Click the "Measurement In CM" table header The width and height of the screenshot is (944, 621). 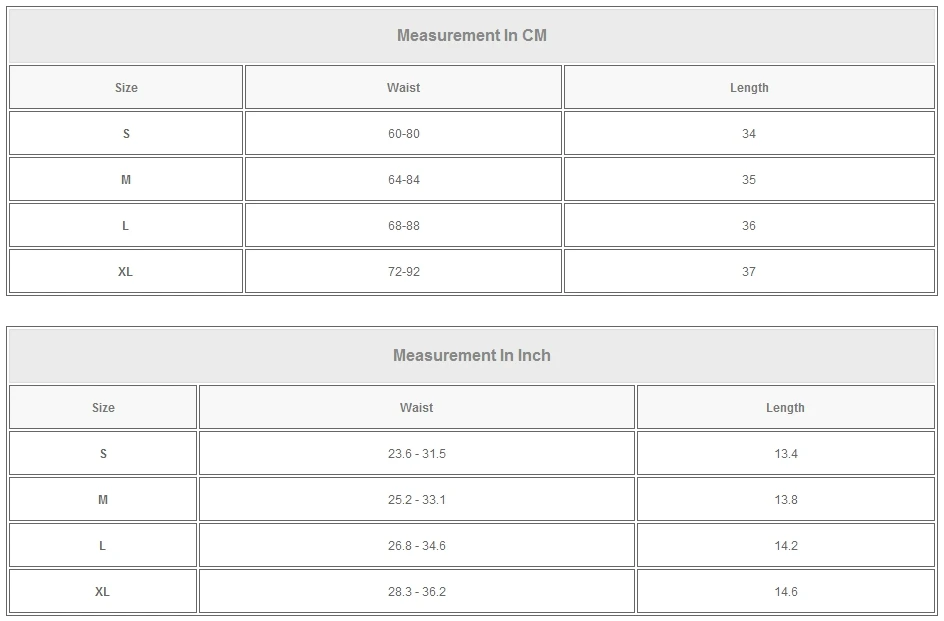tap(472, 36)
